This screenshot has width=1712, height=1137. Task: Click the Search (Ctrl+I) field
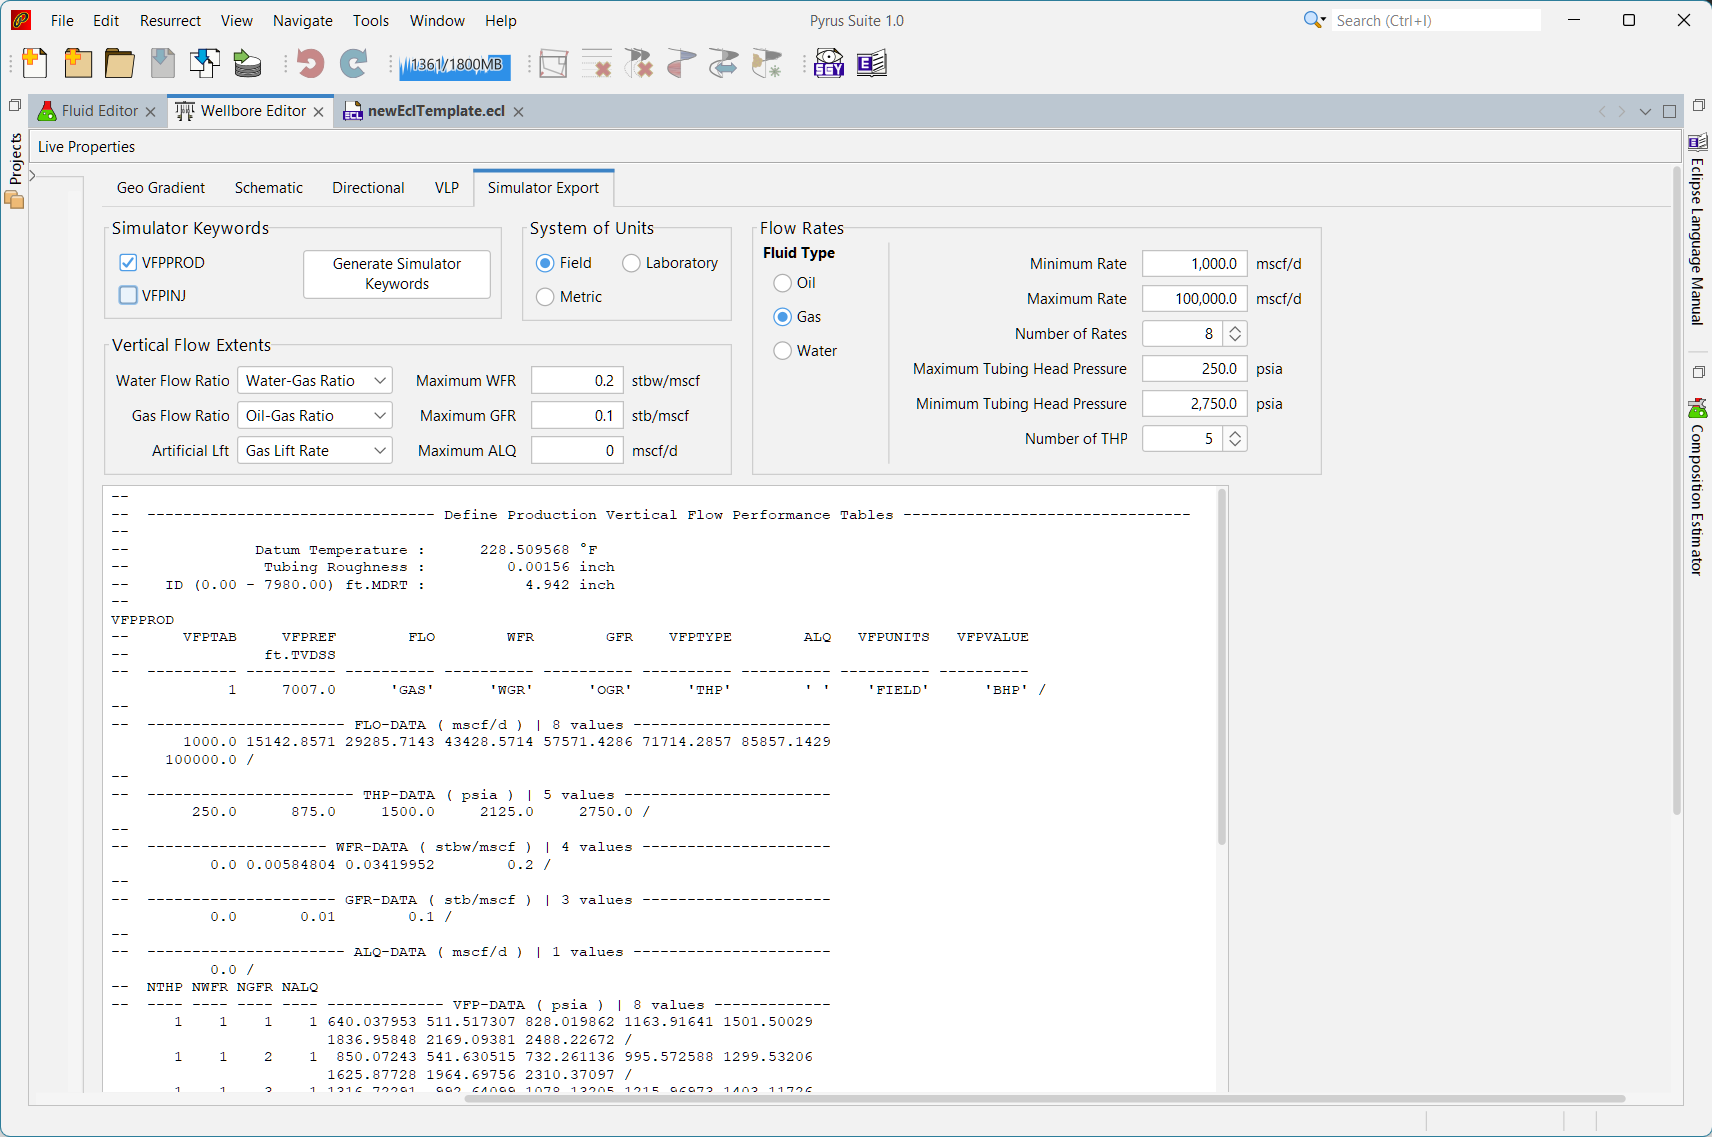[x=1437, y=20]
